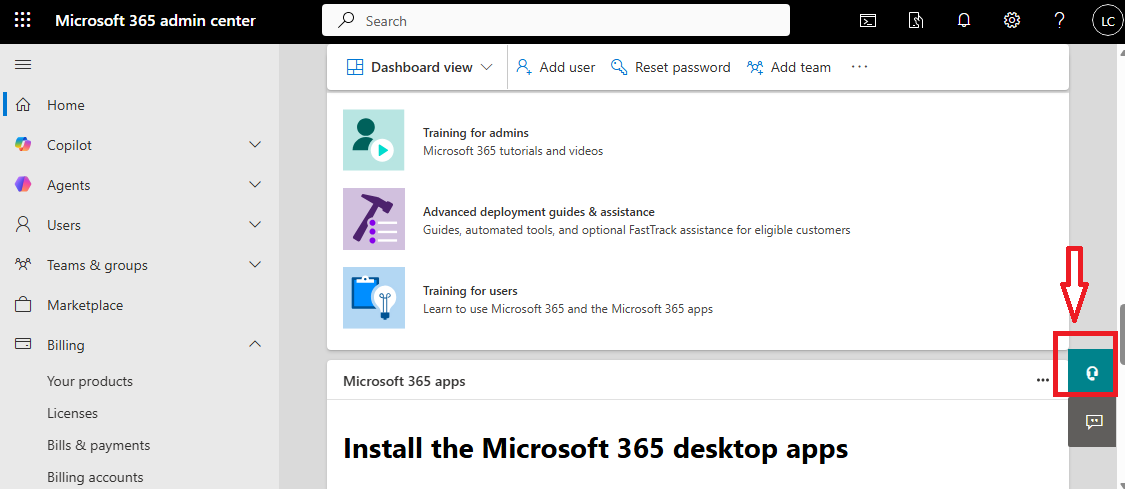1125x489 pixels.
Task: Expand the Teams & groups section
Action: click(x=255, y=265)
